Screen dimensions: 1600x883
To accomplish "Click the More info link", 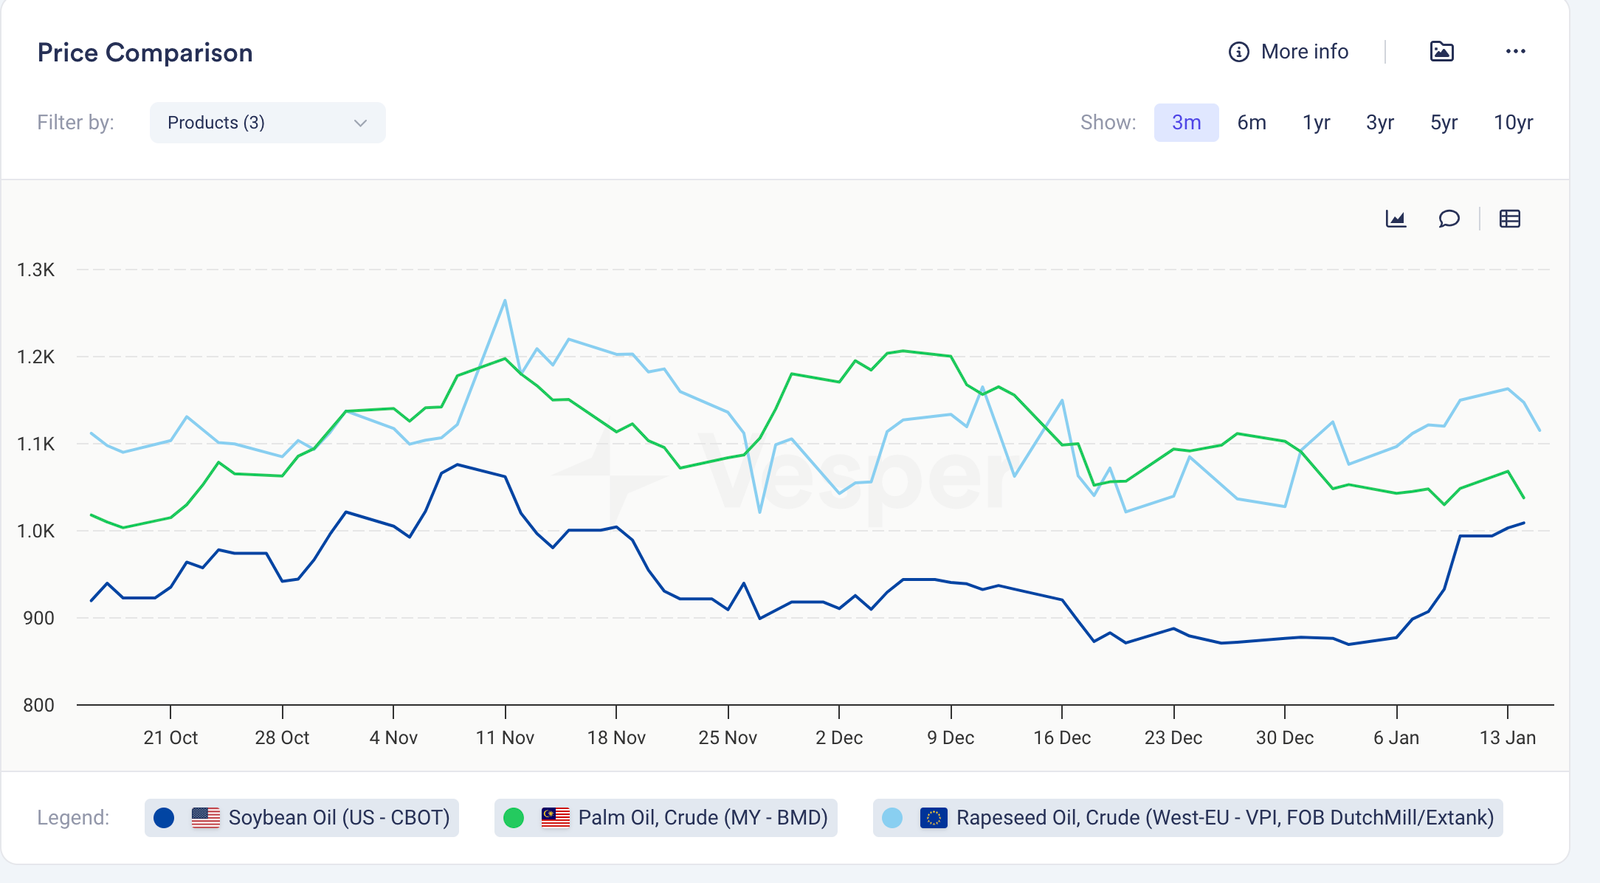I will (x=1304, y=52).
